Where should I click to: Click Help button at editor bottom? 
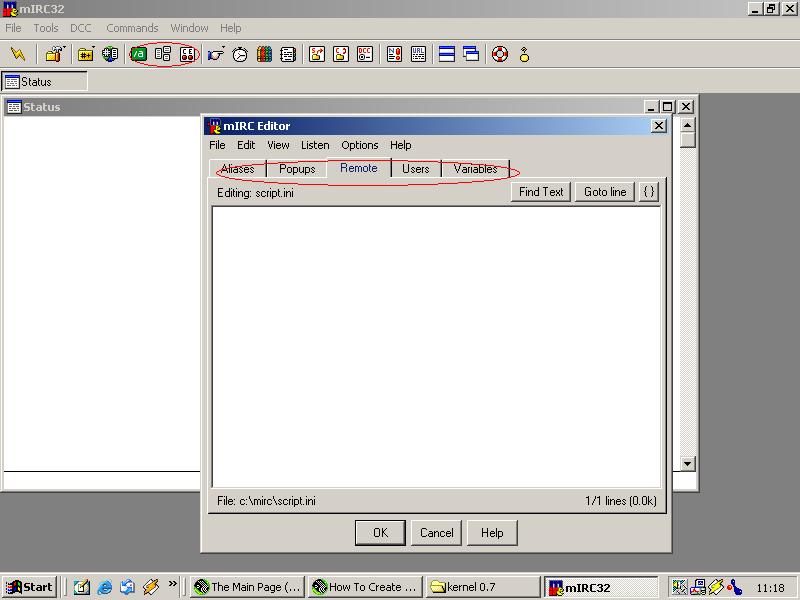pos(492,533)
